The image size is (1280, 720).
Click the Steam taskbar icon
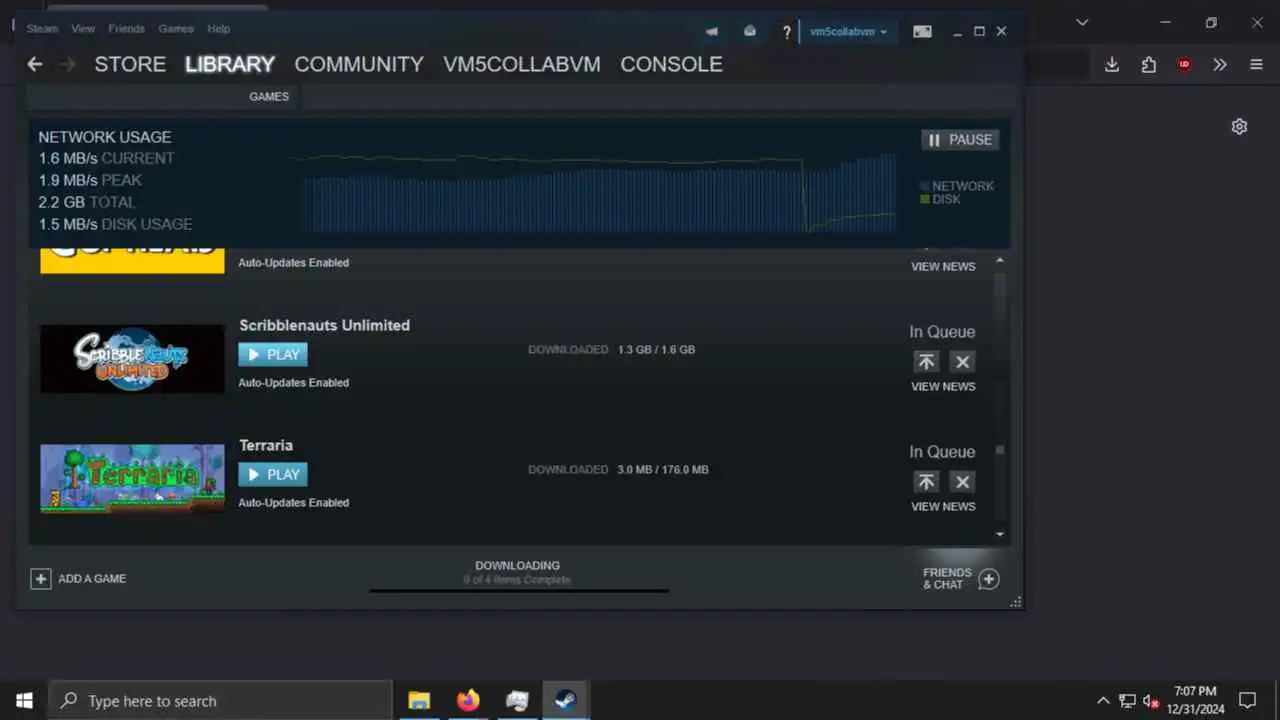click(566, 701)
